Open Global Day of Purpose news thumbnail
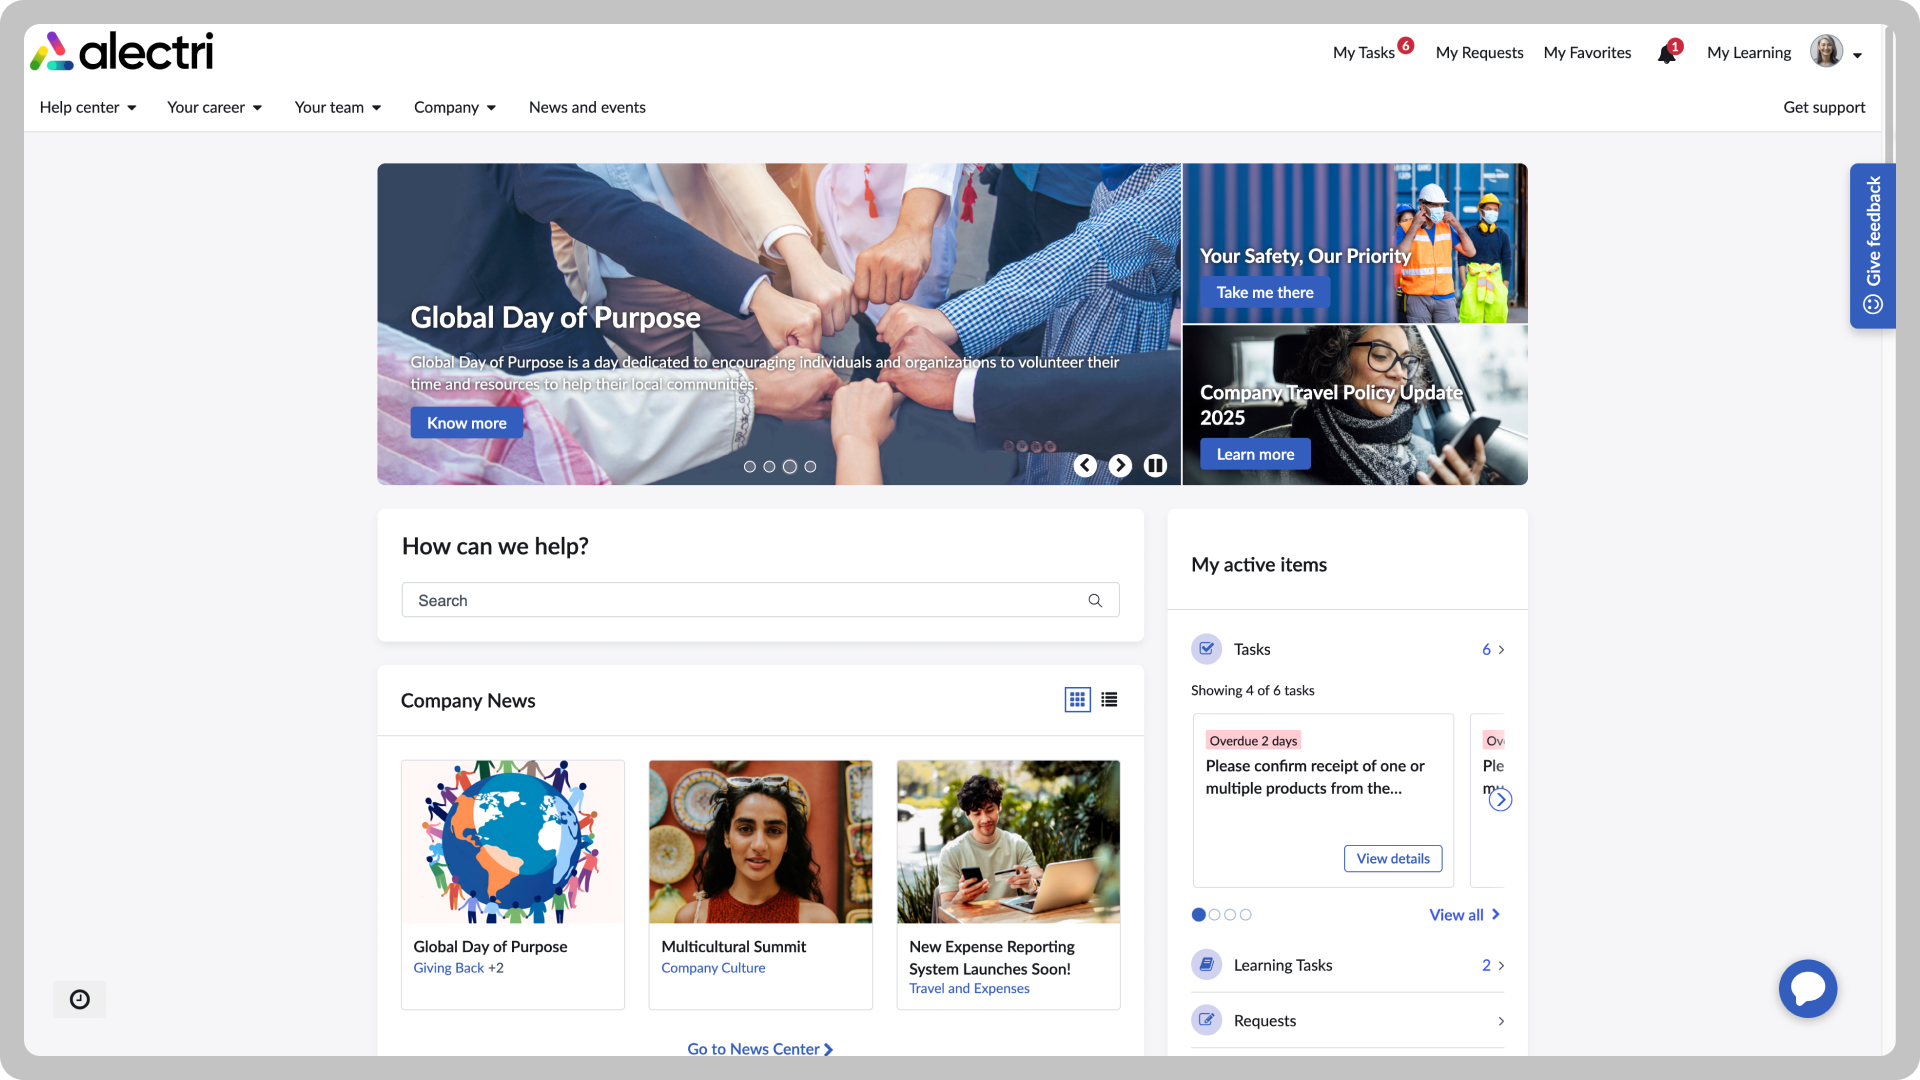Screen dimensions: 1920x1080 tap(513, 842)
